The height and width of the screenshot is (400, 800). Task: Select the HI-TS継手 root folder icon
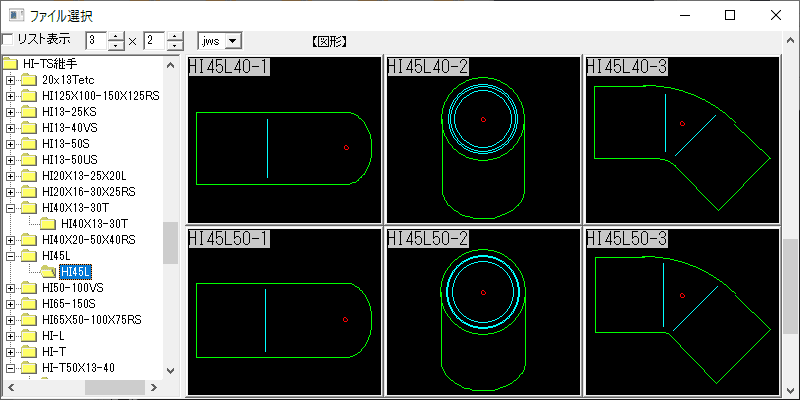11,64
